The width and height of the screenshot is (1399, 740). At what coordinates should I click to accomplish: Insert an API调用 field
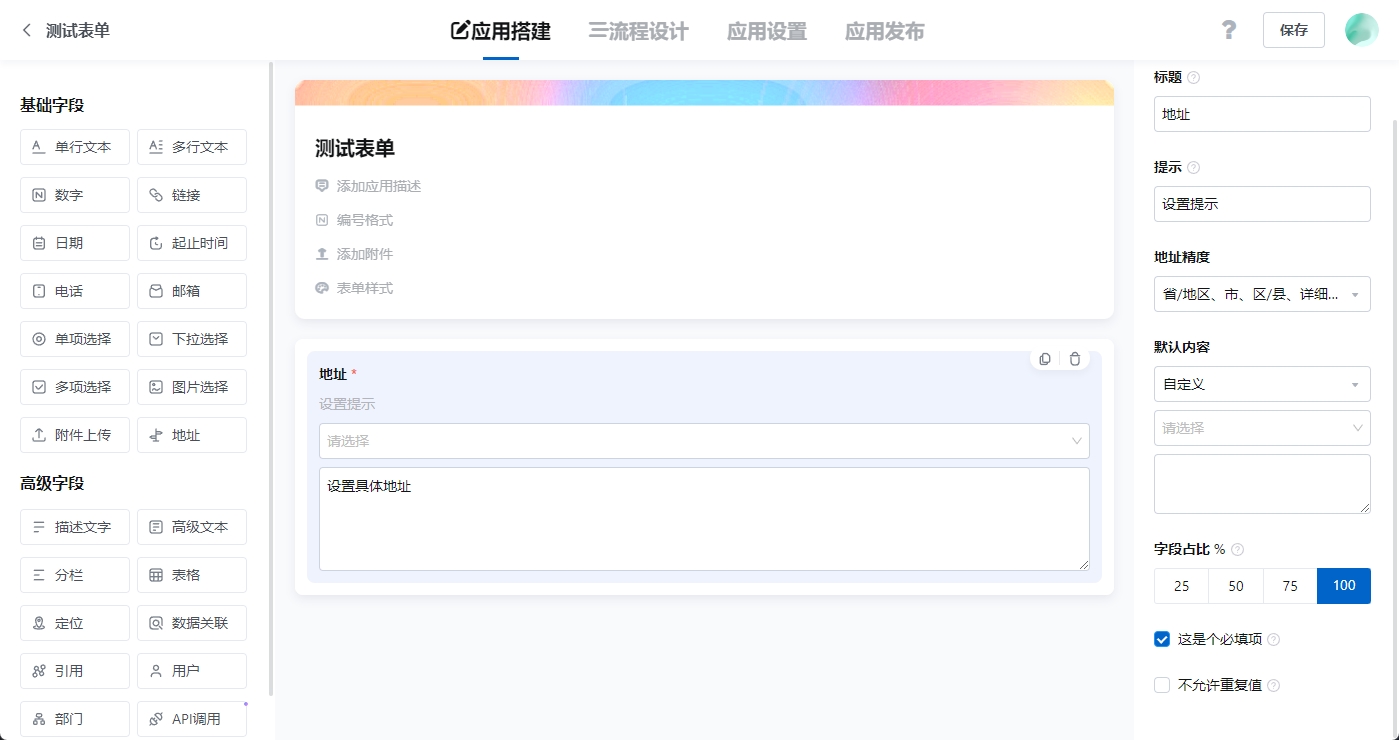coord(191,718)
